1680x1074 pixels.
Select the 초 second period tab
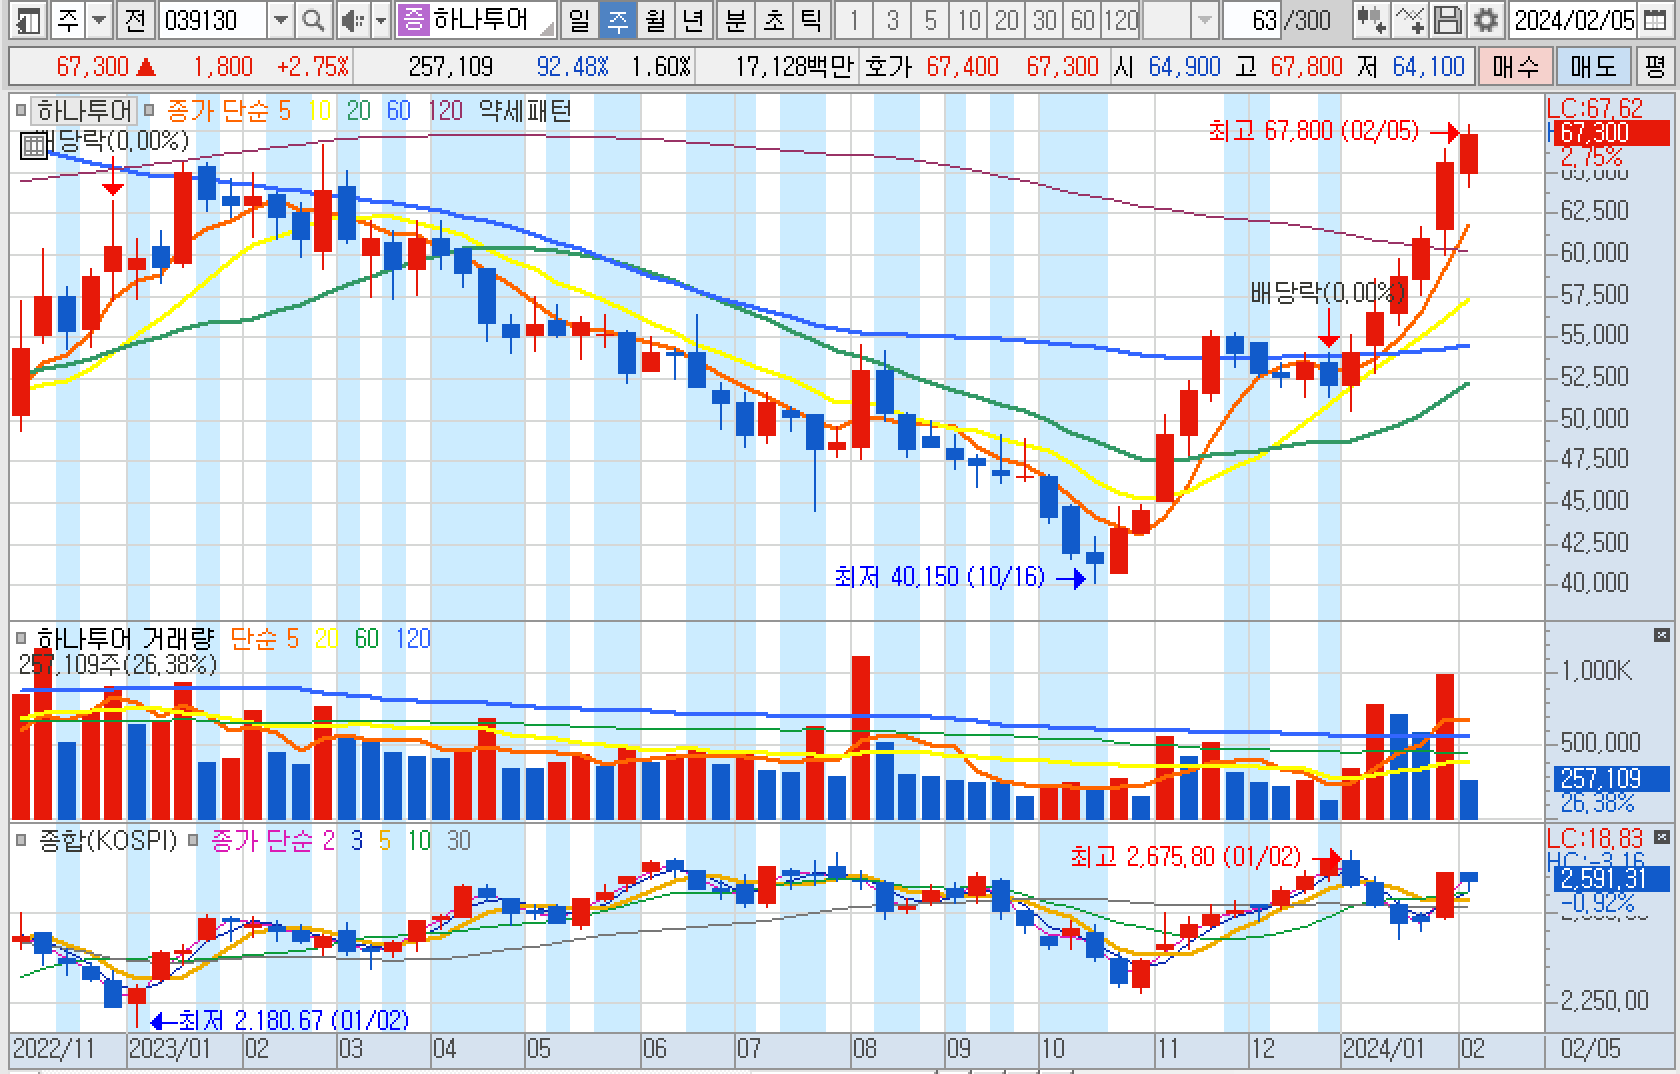(x=773, y=20)
